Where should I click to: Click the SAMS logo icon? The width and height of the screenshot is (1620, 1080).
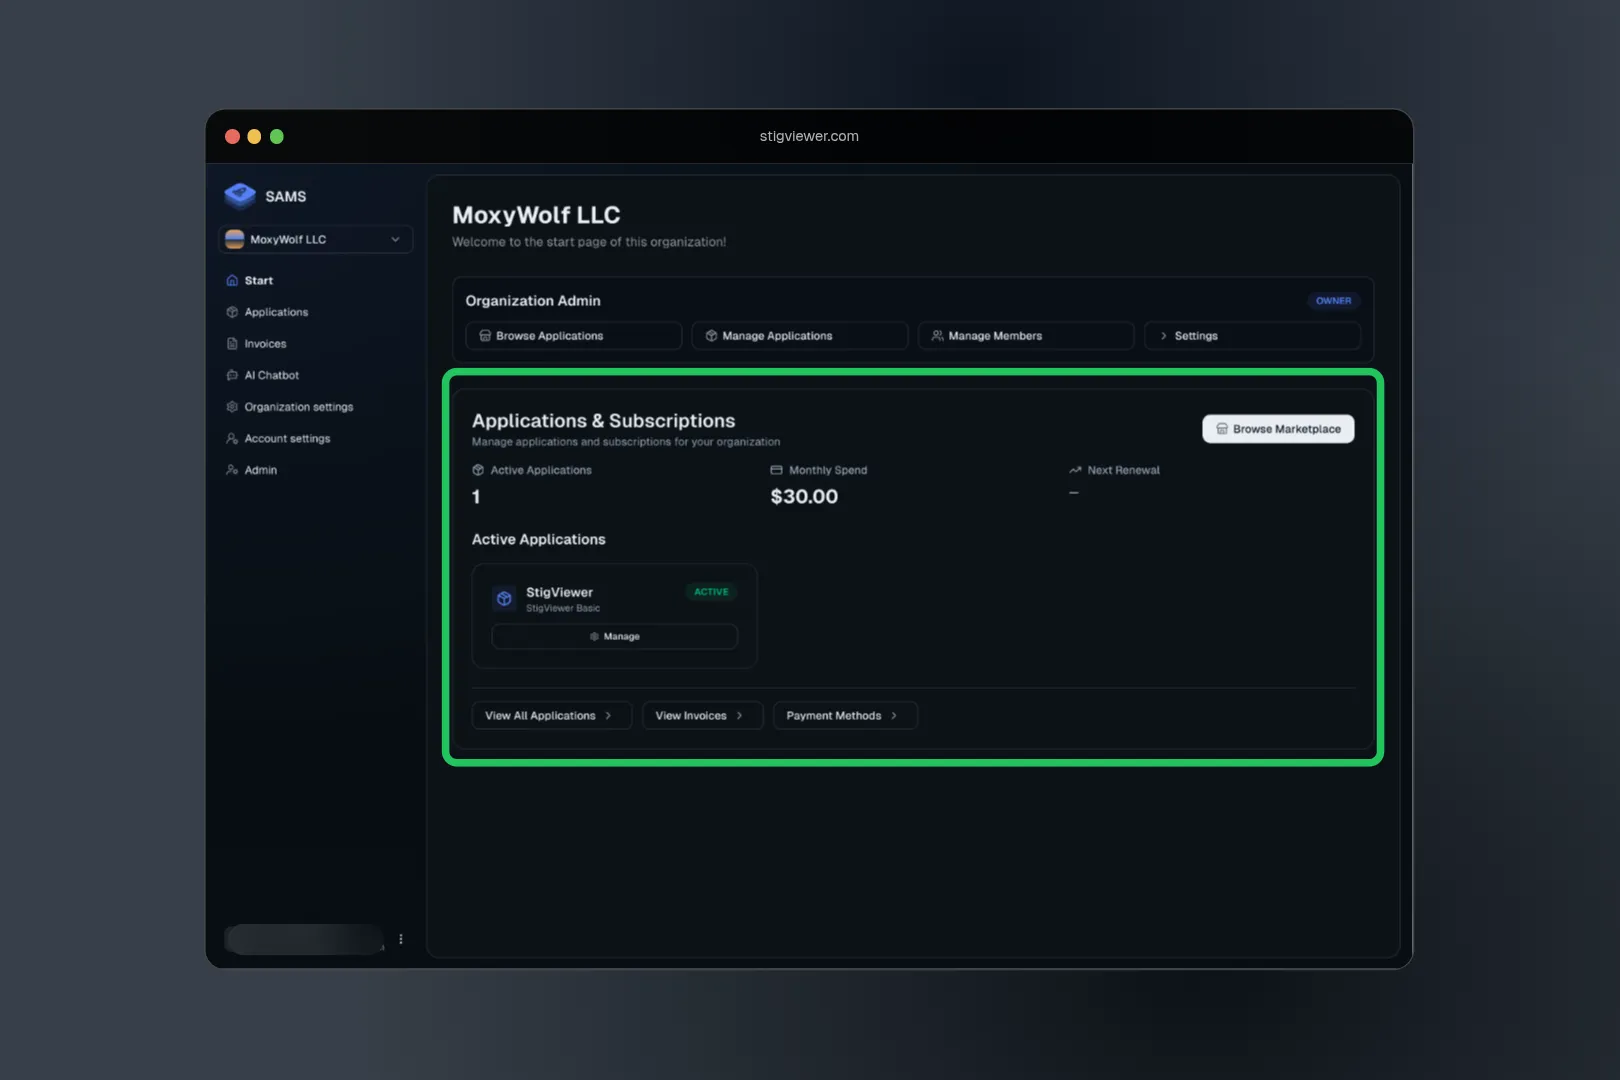pos(240,196)
